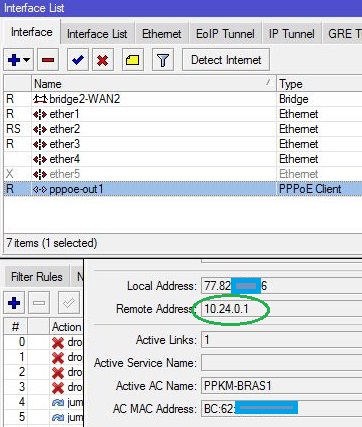
Task: Open the add interface dropdown arrow
Action: pos(27,60)
